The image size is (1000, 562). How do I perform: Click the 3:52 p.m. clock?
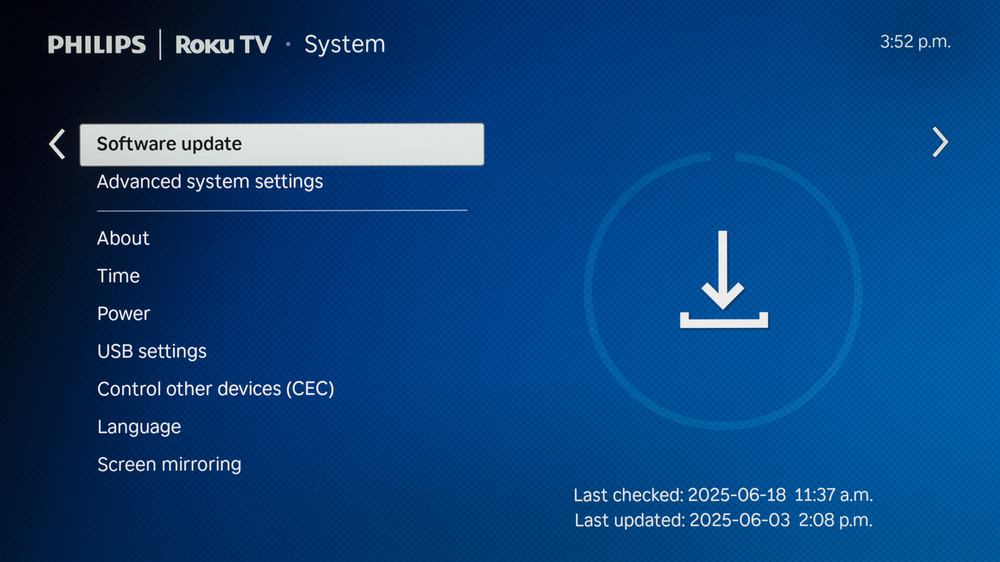pos(915,42)
